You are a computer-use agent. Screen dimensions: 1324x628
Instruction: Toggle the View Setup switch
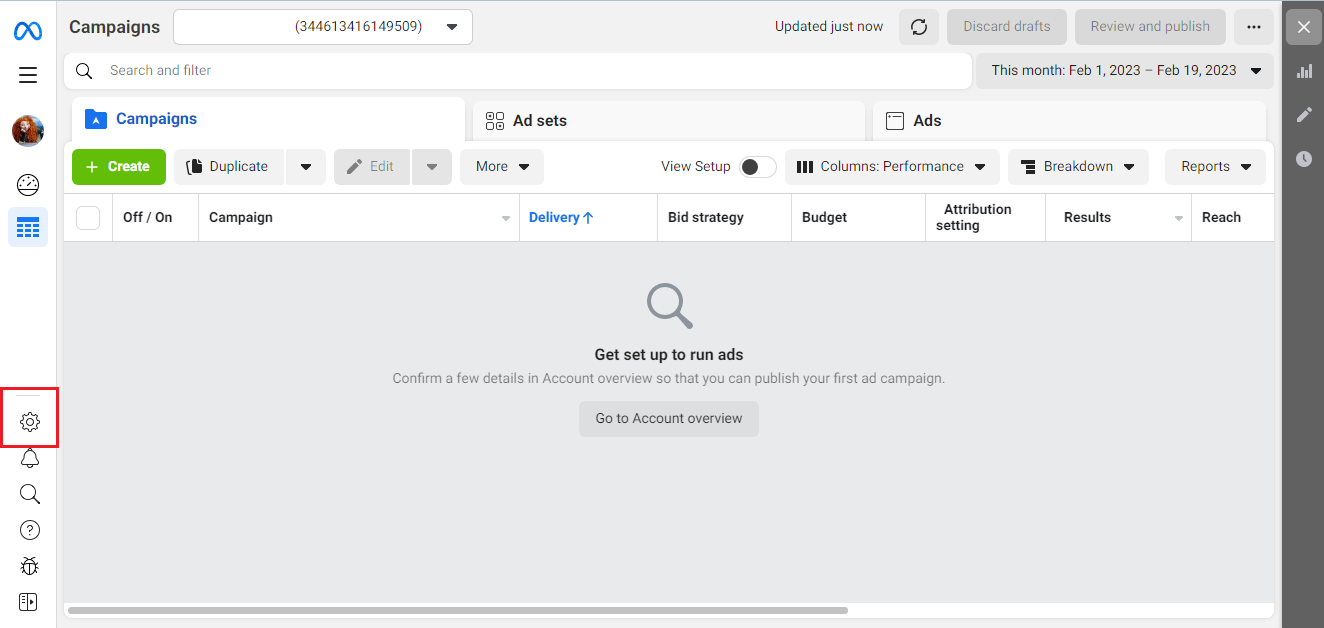pos(758,167)
